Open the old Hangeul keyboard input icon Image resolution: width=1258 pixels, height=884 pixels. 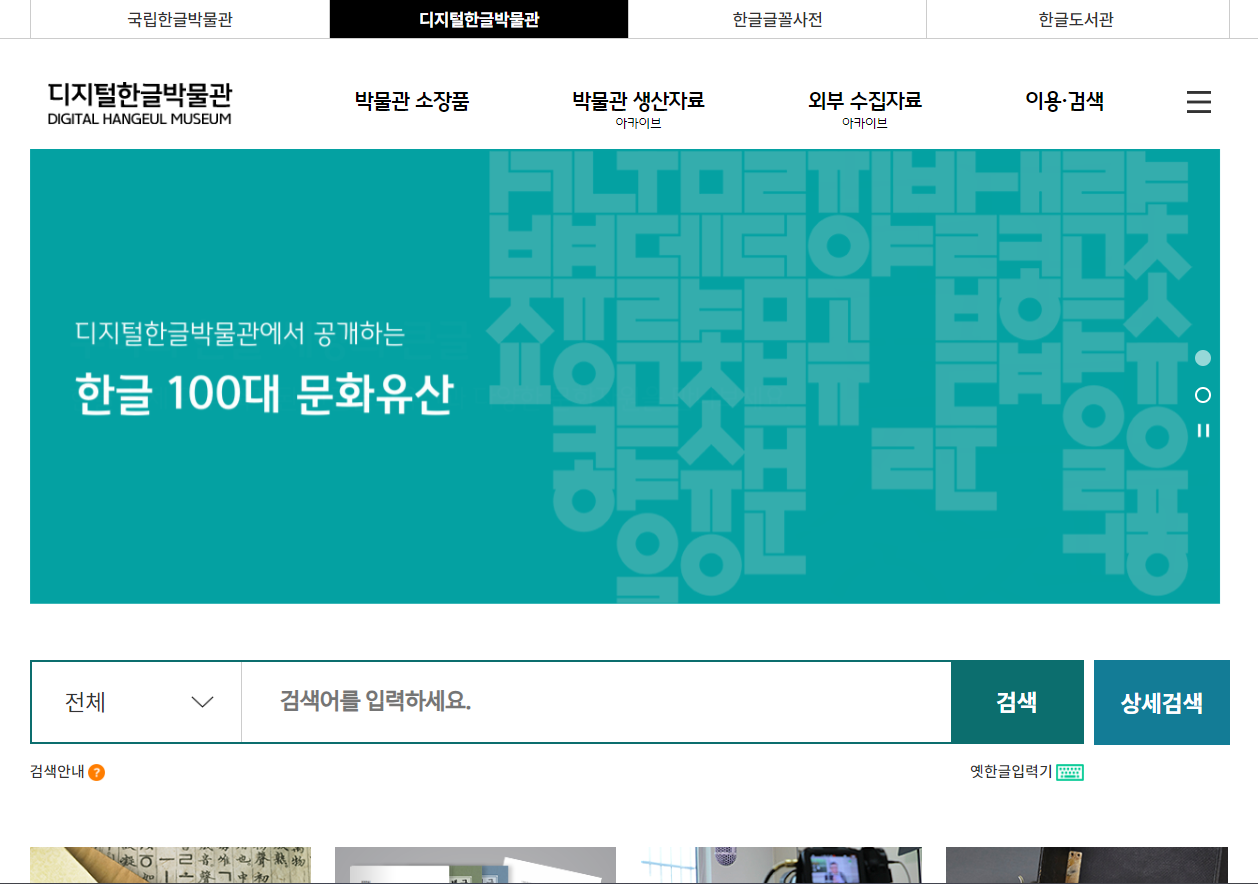[1070, 772]
